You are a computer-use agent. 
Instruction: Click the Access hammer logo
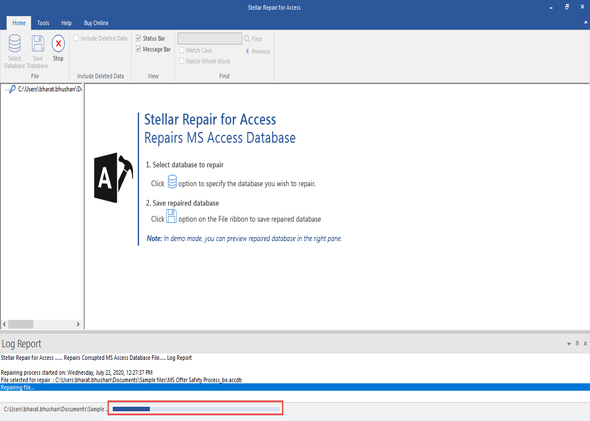tap(113, 178)
